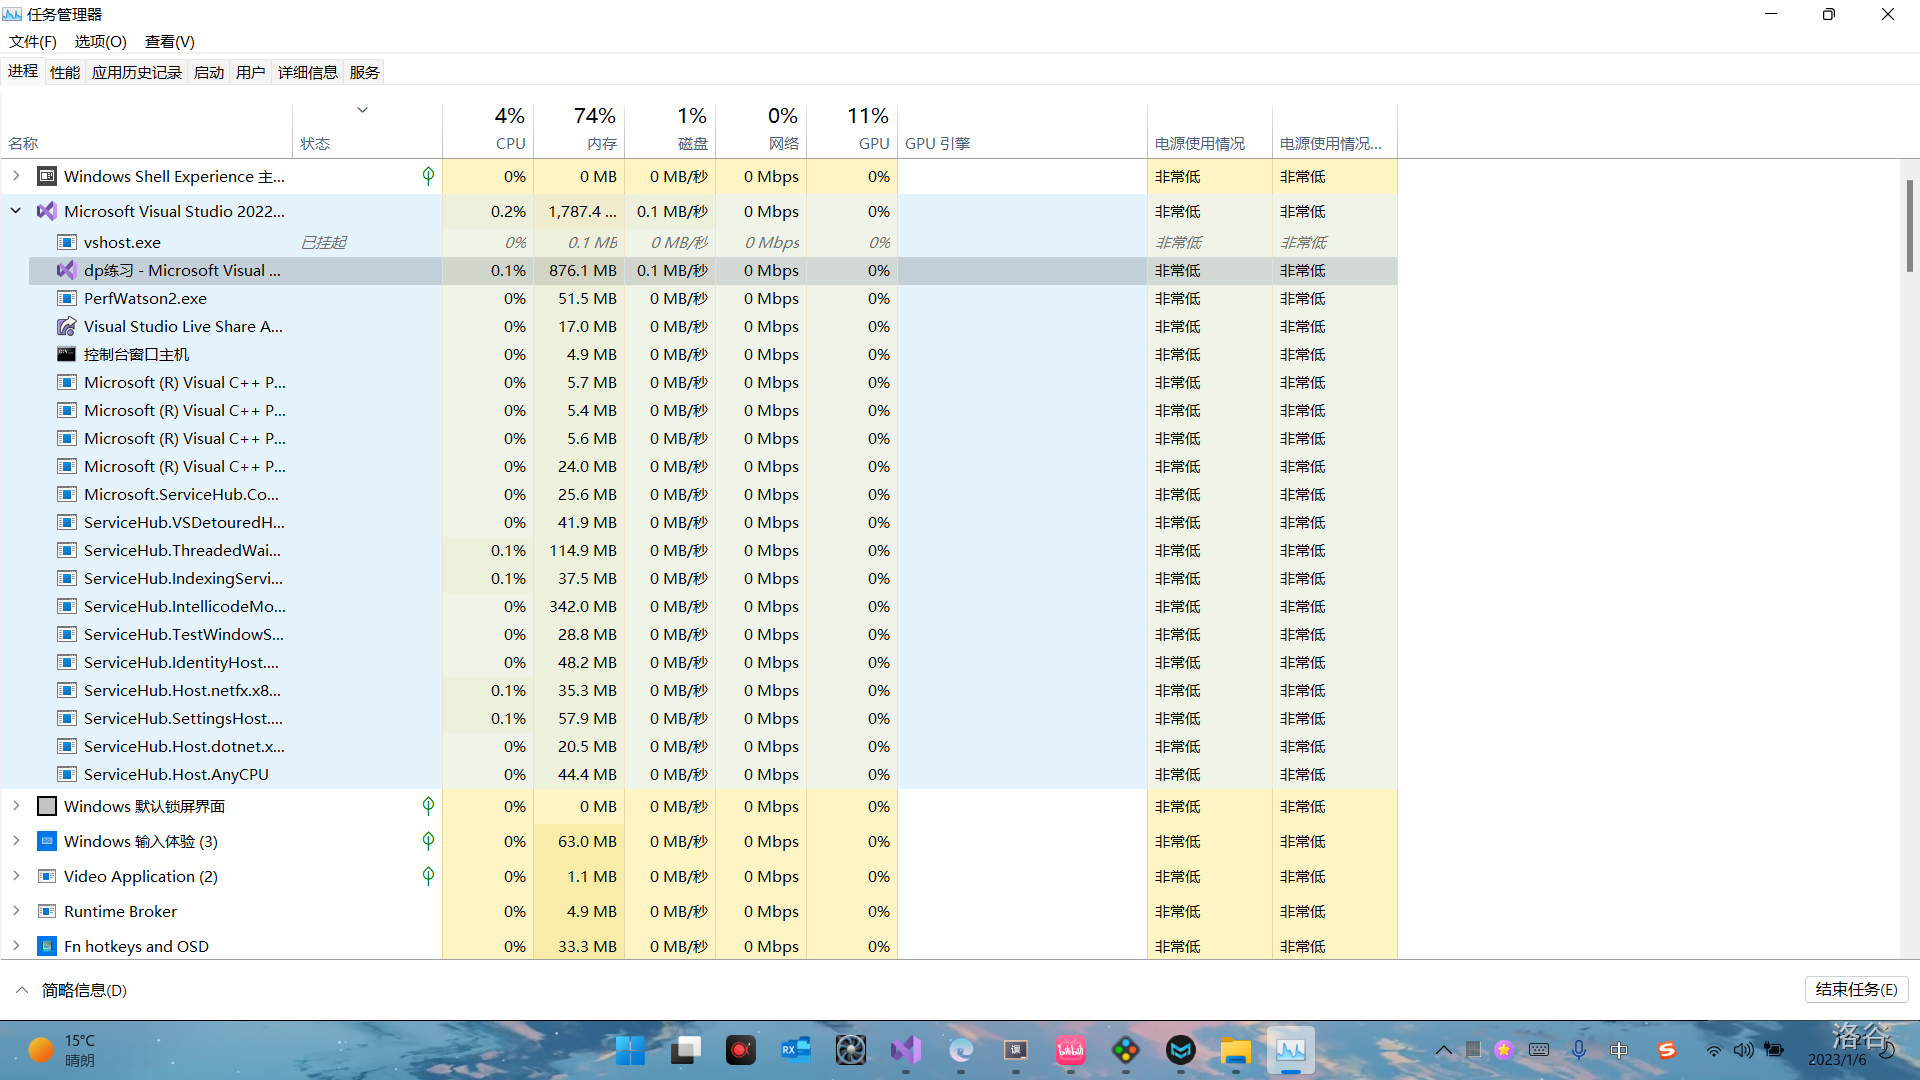Open the 选项(O) menu
1920x1080 pixels.
(x=100, y=41)
